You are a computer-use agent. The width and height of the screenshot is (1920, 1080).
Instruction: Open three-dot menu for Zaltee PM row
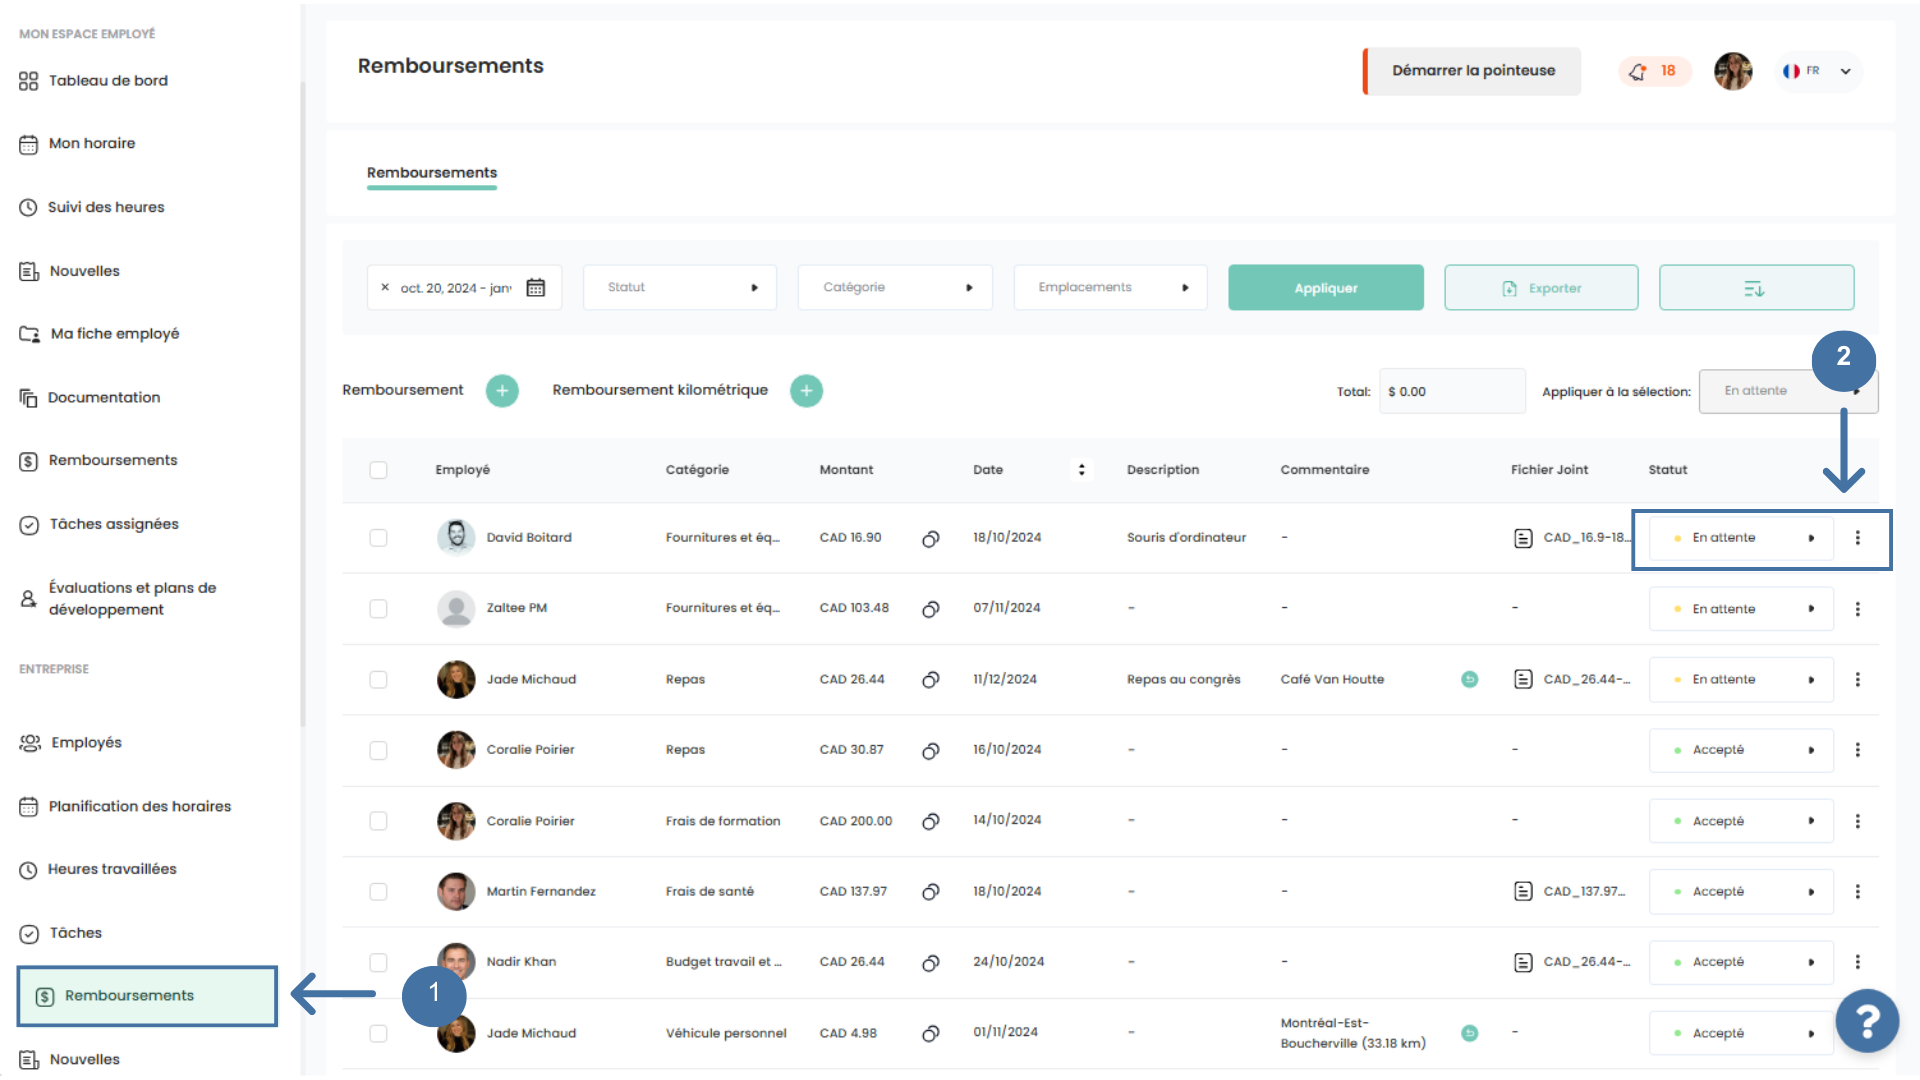(x=1858, y=609)
